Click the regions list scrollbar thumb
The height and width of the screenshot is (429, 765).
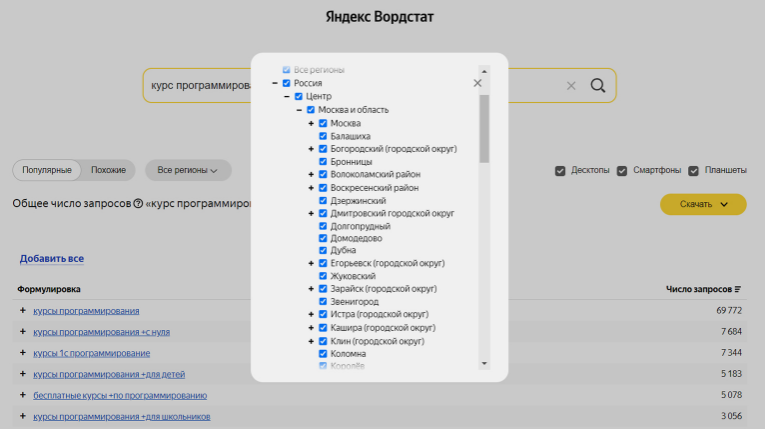tap(484, 129)
